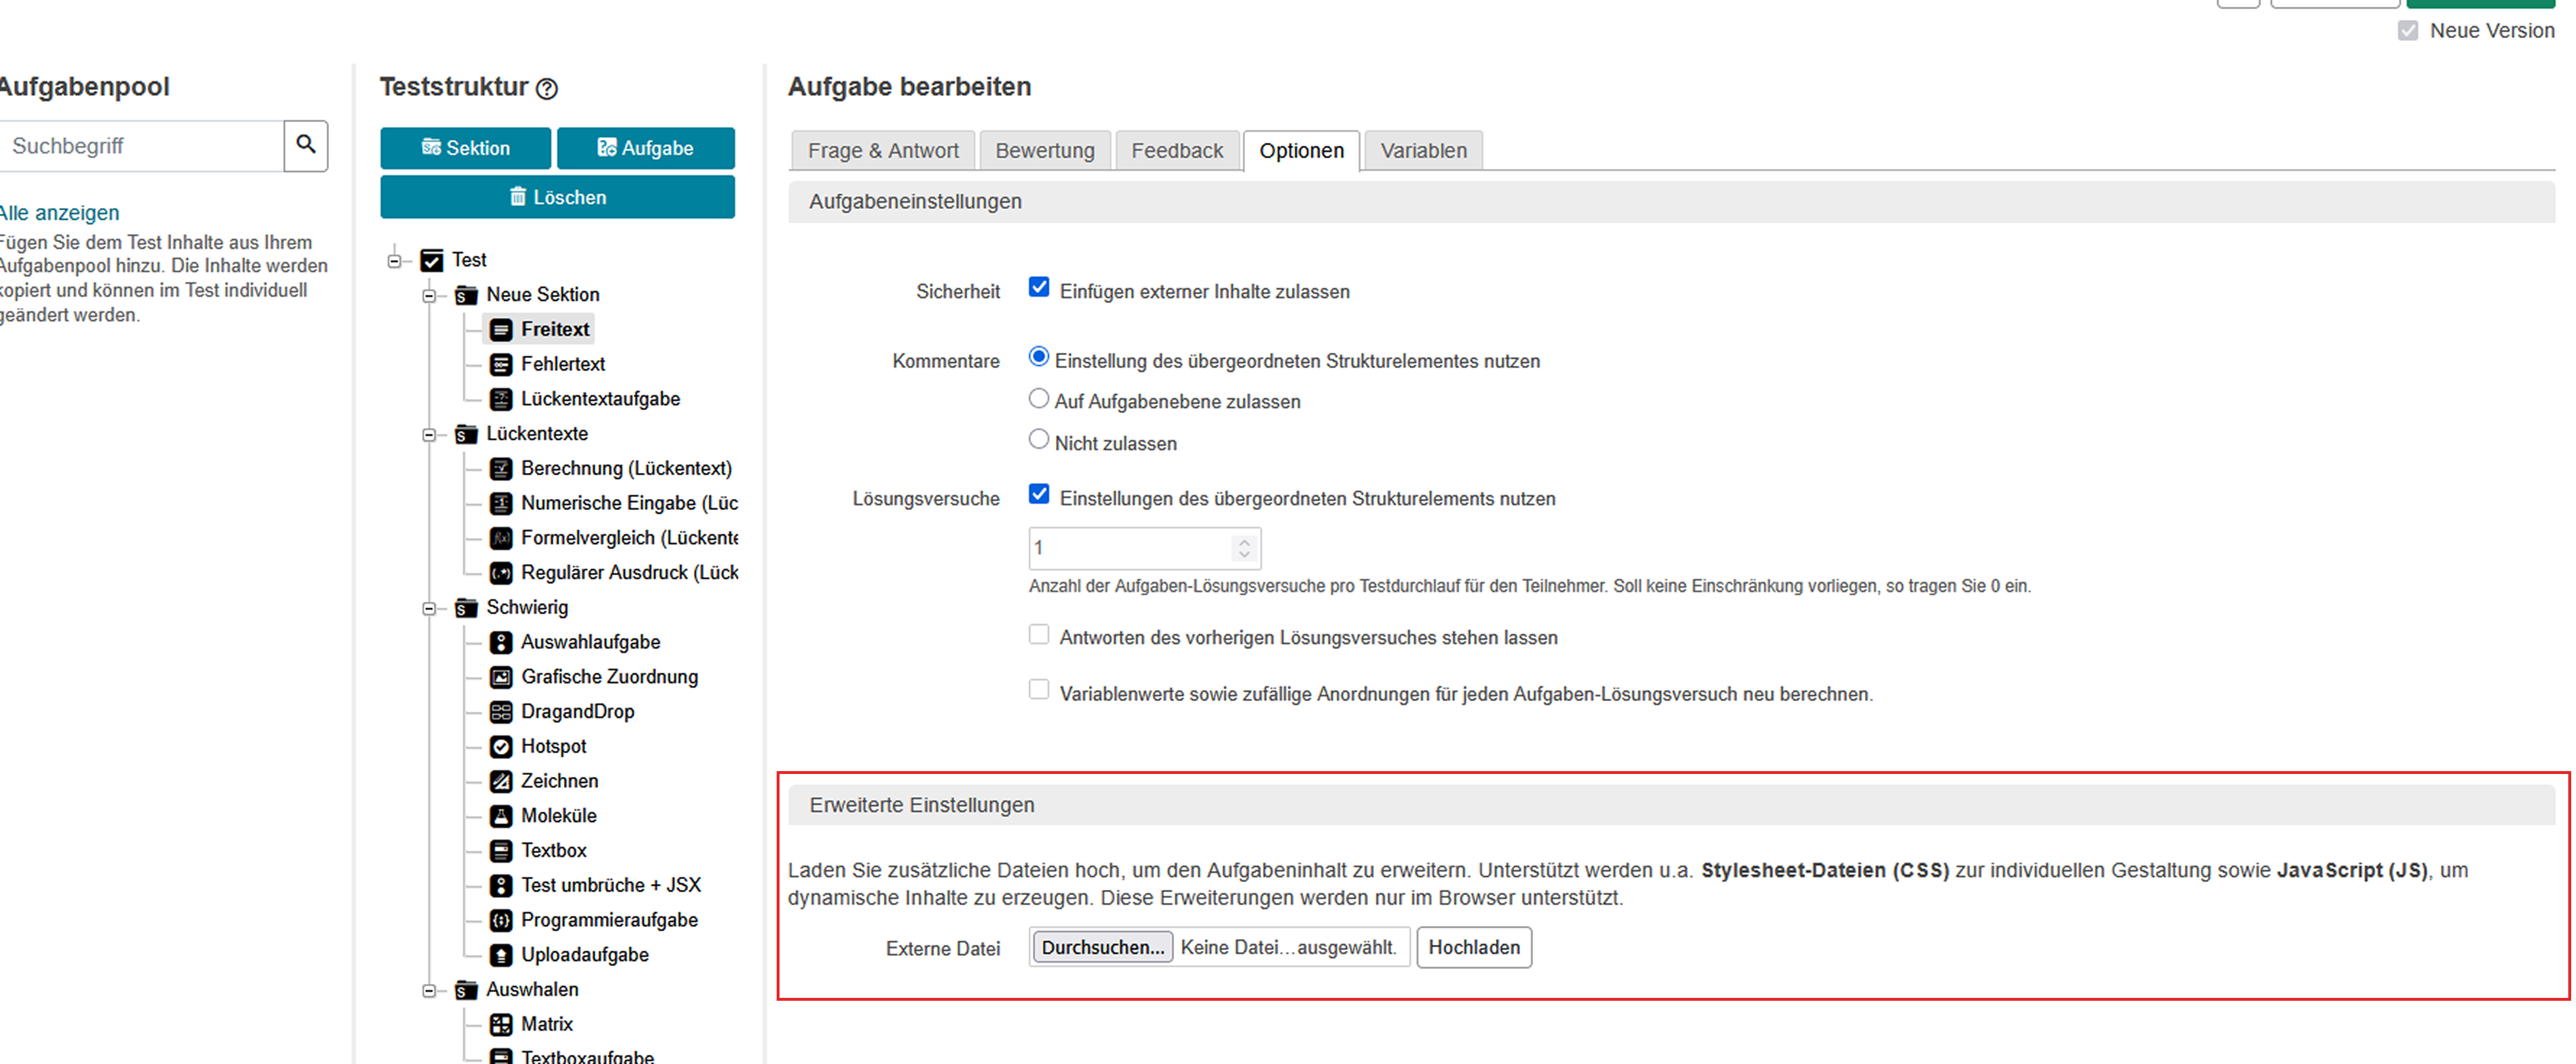The height and width of the screenshot is (1064, 2576).
Task: Click the Hotspot task icon in tree
Action: coord(501,746)
